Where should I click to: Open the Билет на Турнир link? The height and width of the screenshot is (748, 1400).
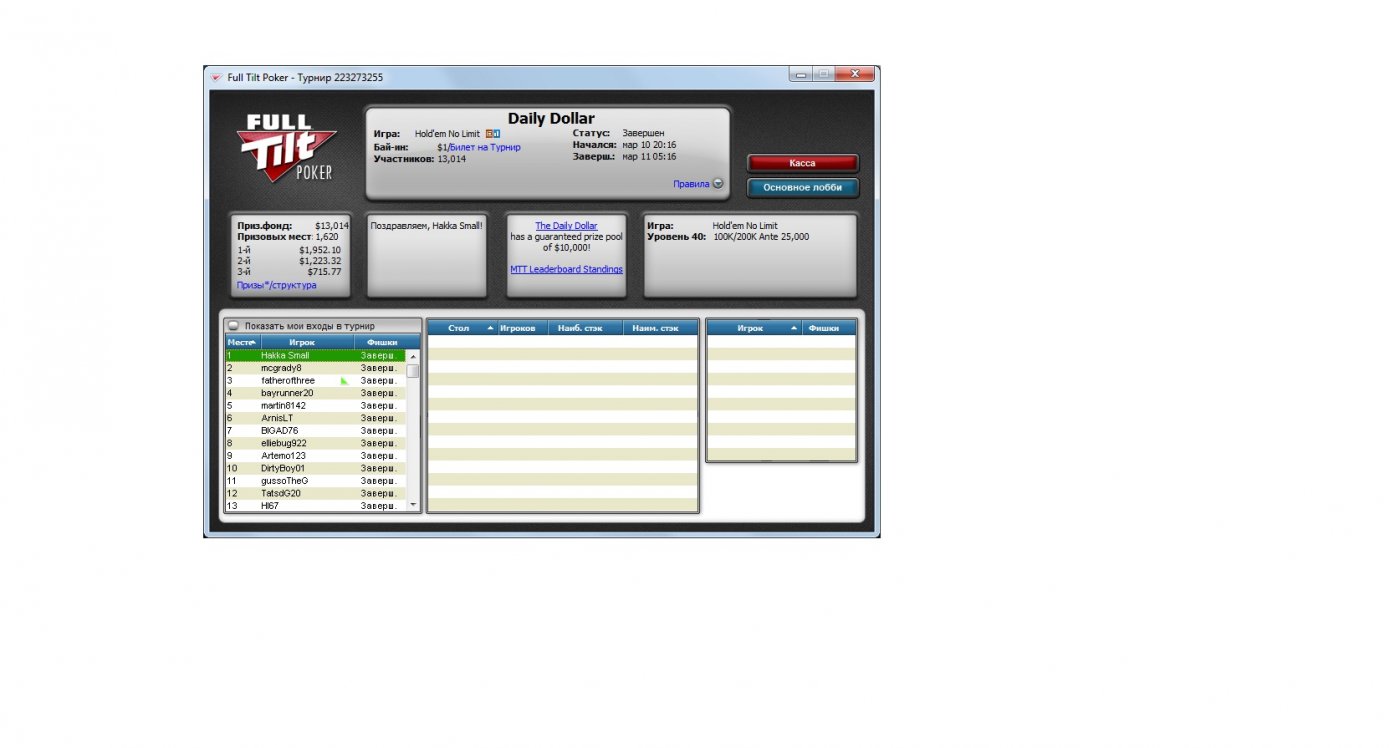pyautogui.click(x=485, y=147)
